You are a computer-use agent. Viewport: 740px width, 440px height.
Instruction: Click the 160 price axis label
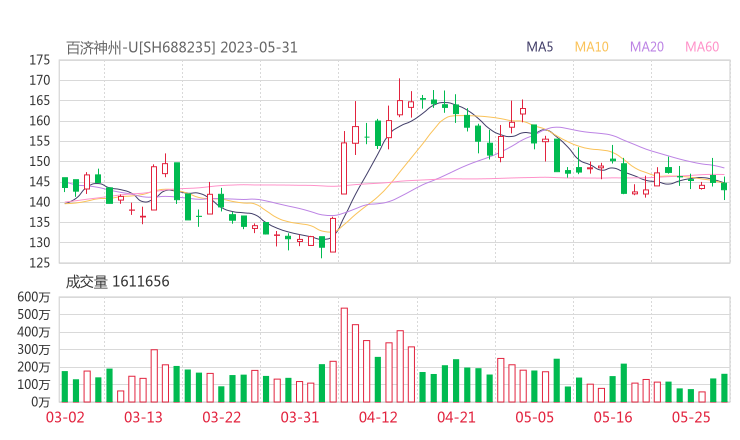pos(40,121)
